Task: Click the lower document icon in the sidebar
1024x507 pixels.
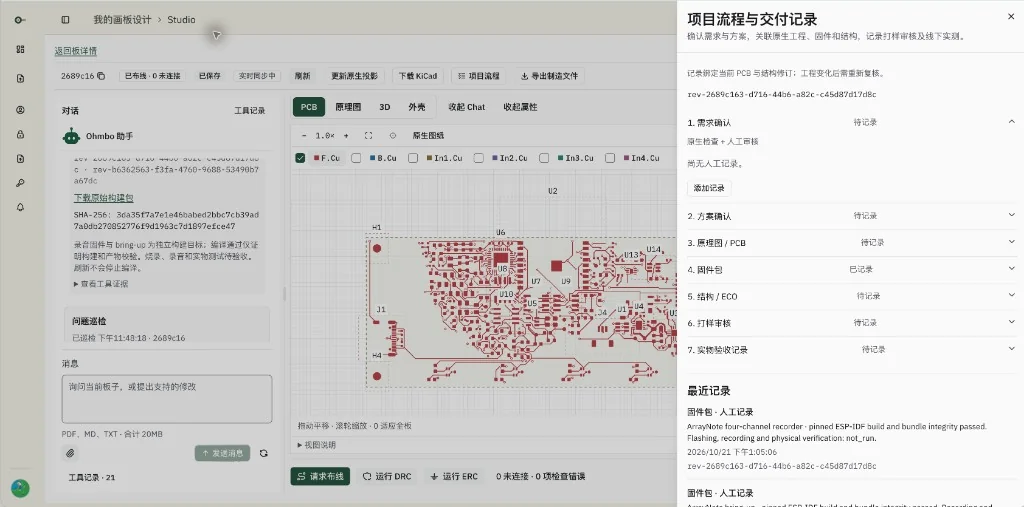Action: click(x=20, y=159)
